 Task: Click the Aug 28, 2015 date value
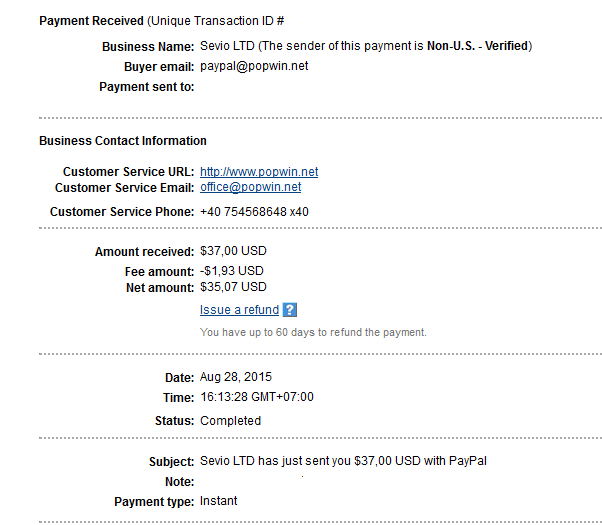tap(236, 377)
